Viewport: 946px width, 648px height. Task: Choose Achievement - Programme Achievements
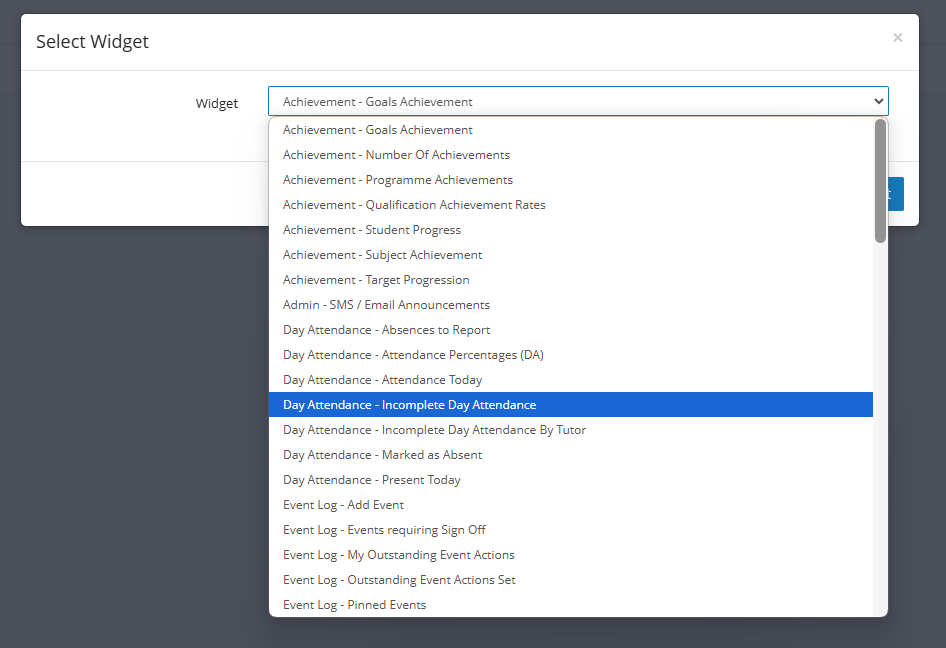click(x=571, y=180)
